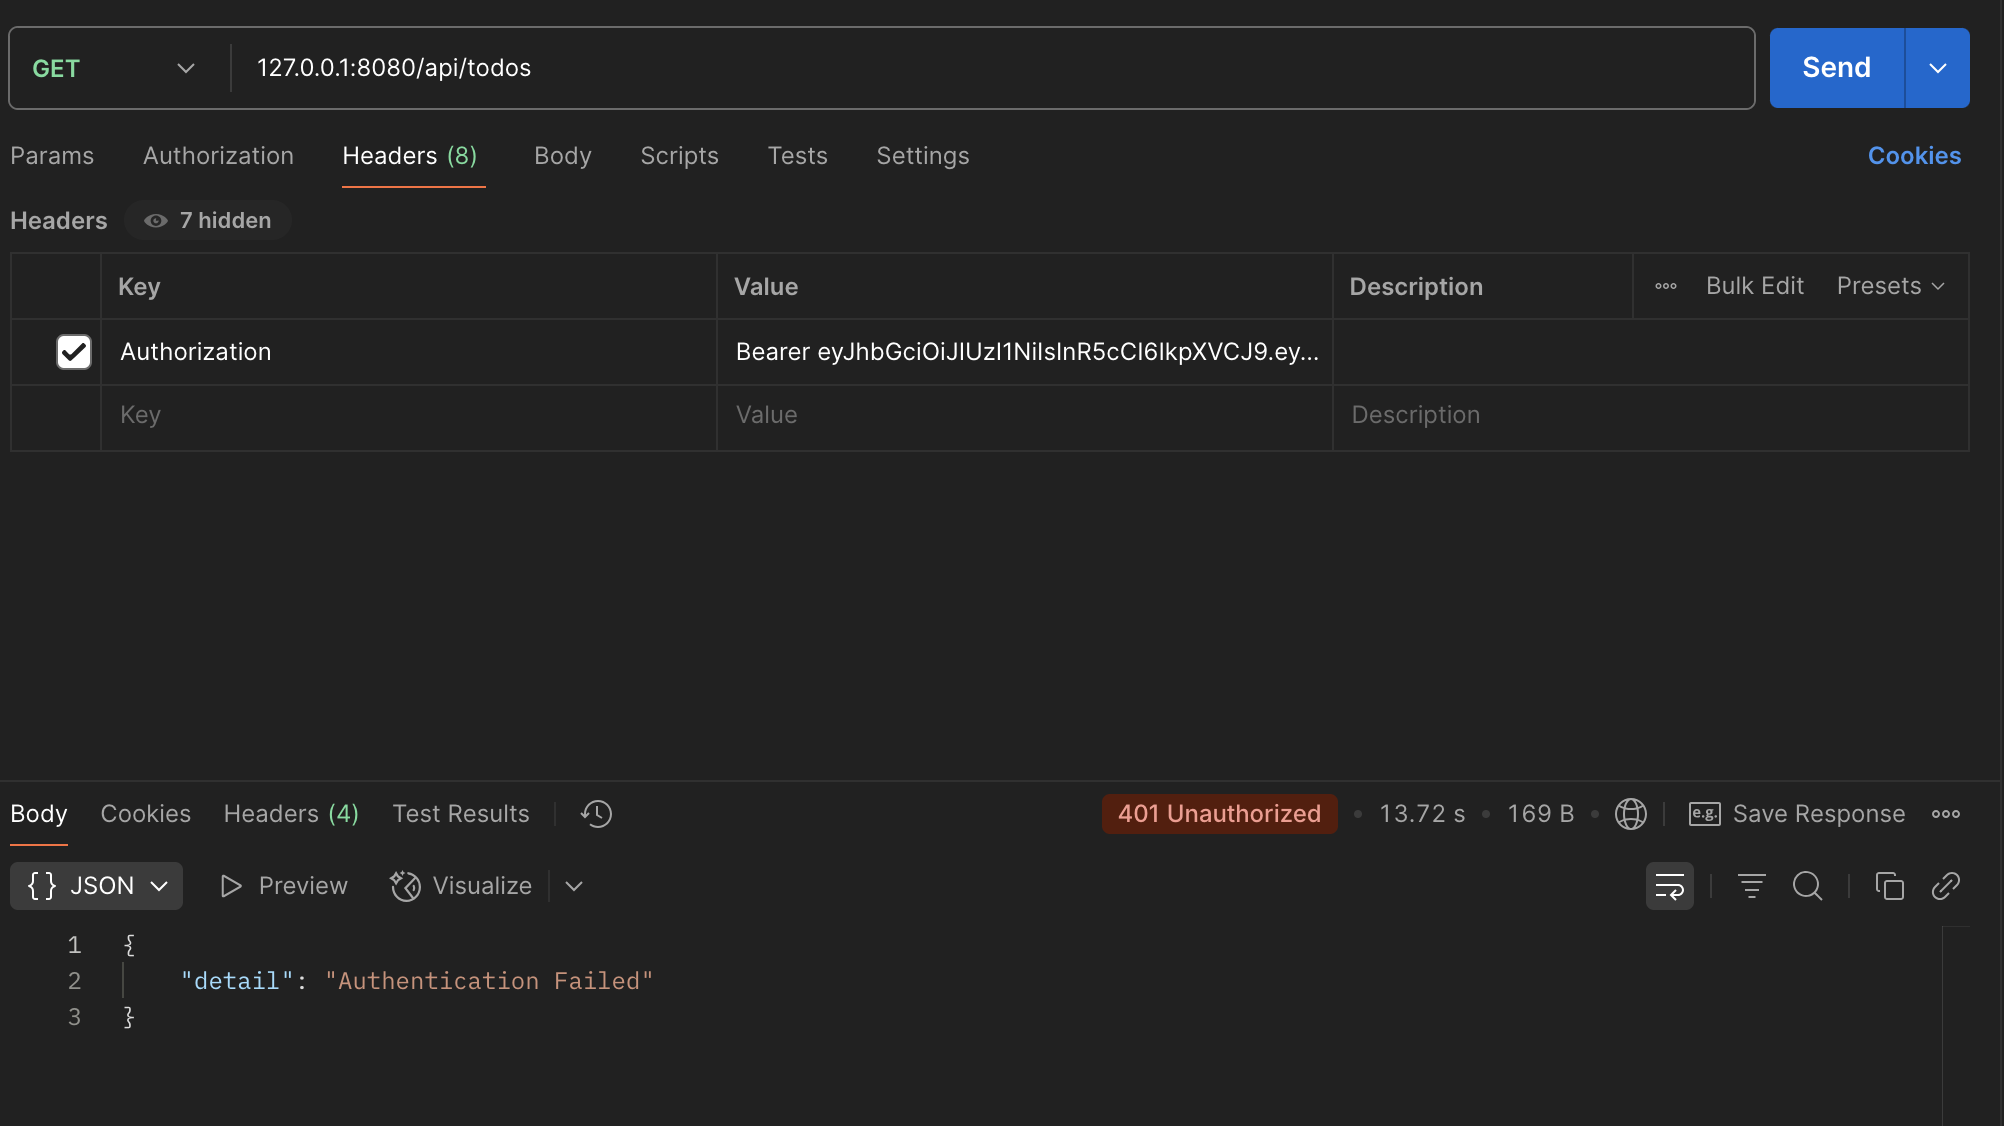Uncheck the Authorization header checkbox
The image size is (2004, 1126).
coord(74,352)
